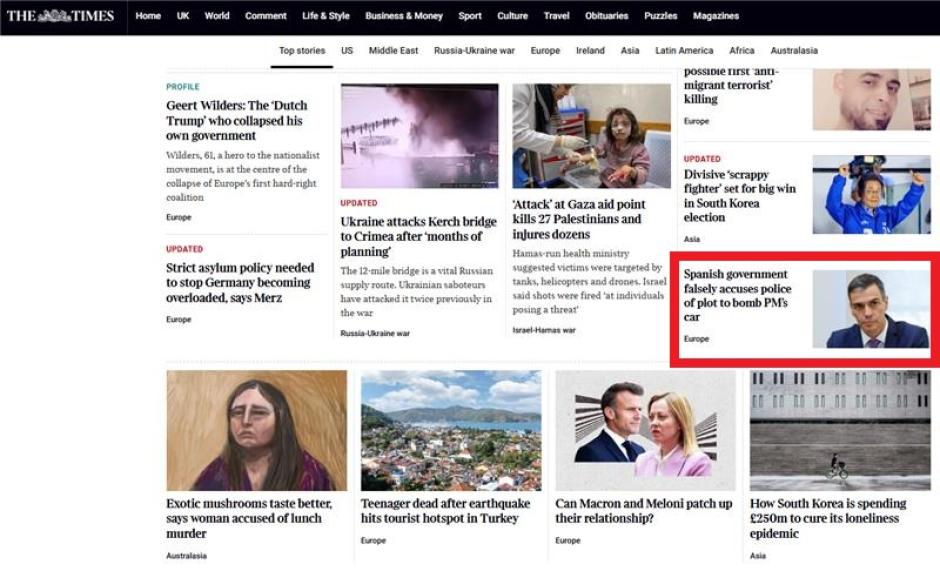This screenshot has width=940, height=571.
Task: Open Spanish government falsely accuses police headline
Action: pos(737,296)
